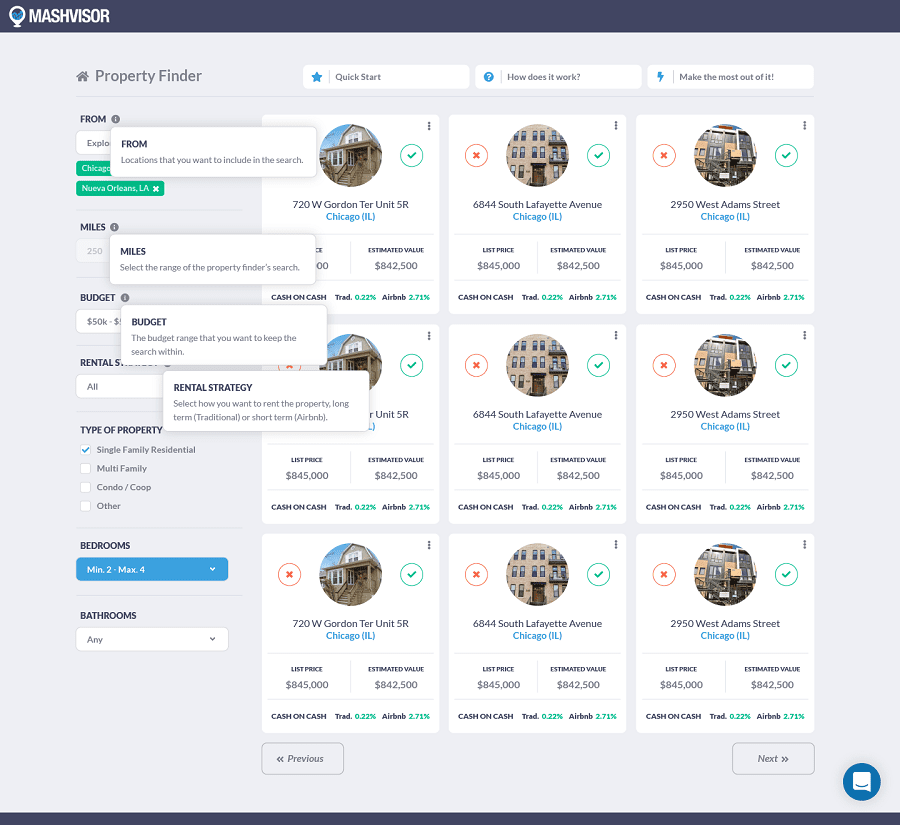Image resolution: width=900 pixels, height=825 pixels.
Task: Click the info icon beside MILES label
Action: 114,227
